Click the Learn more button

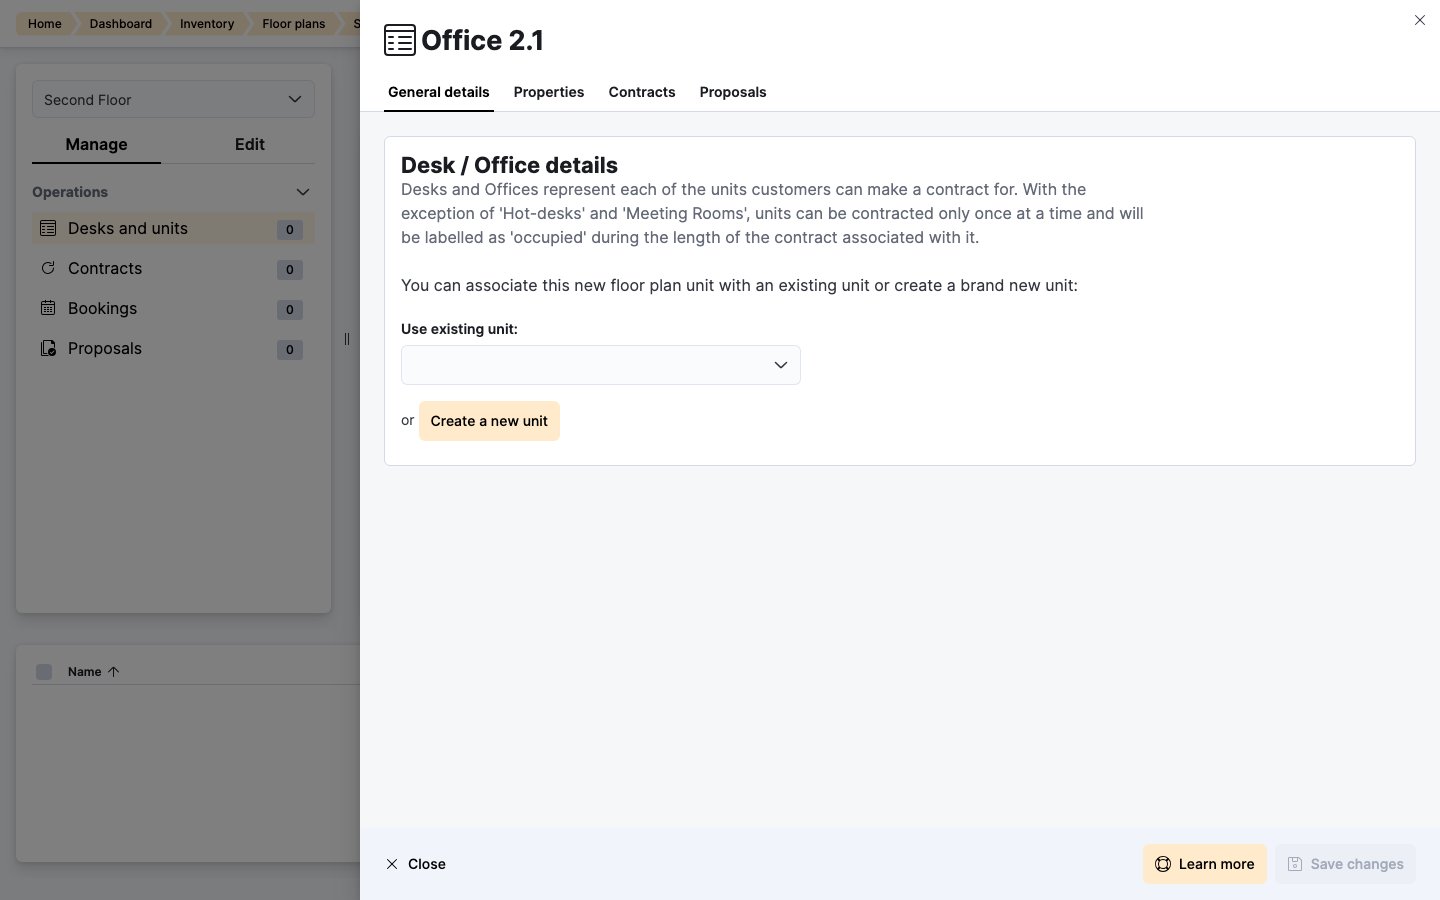pos(1205,864)
